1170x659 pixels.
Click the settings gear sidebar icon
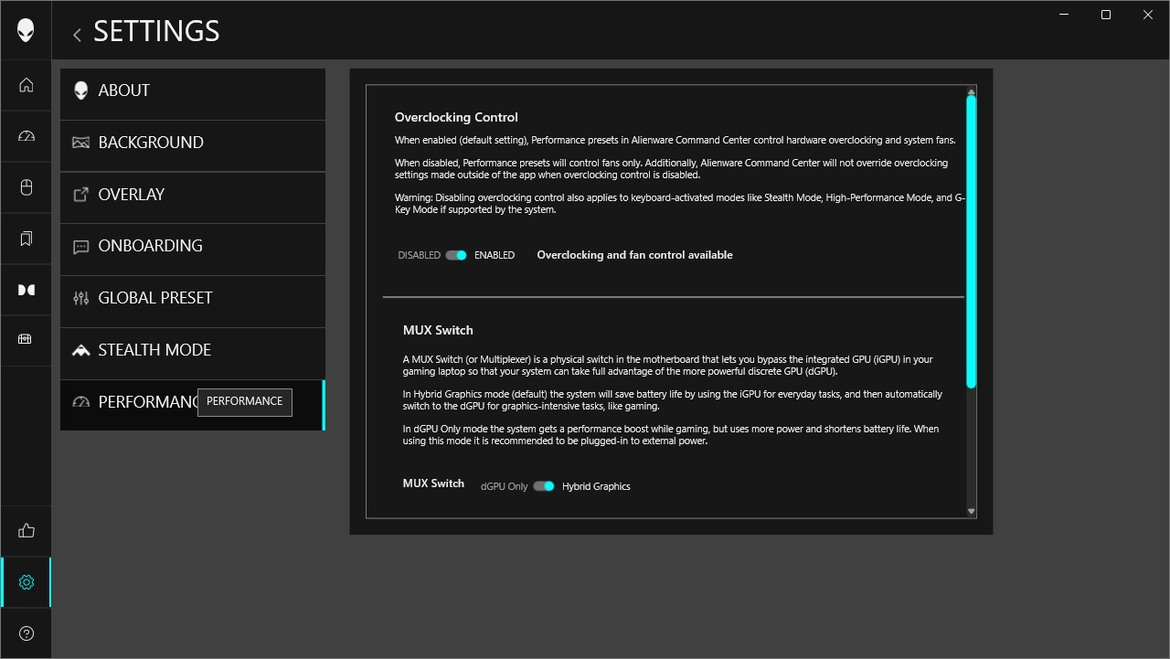point(26,582)
